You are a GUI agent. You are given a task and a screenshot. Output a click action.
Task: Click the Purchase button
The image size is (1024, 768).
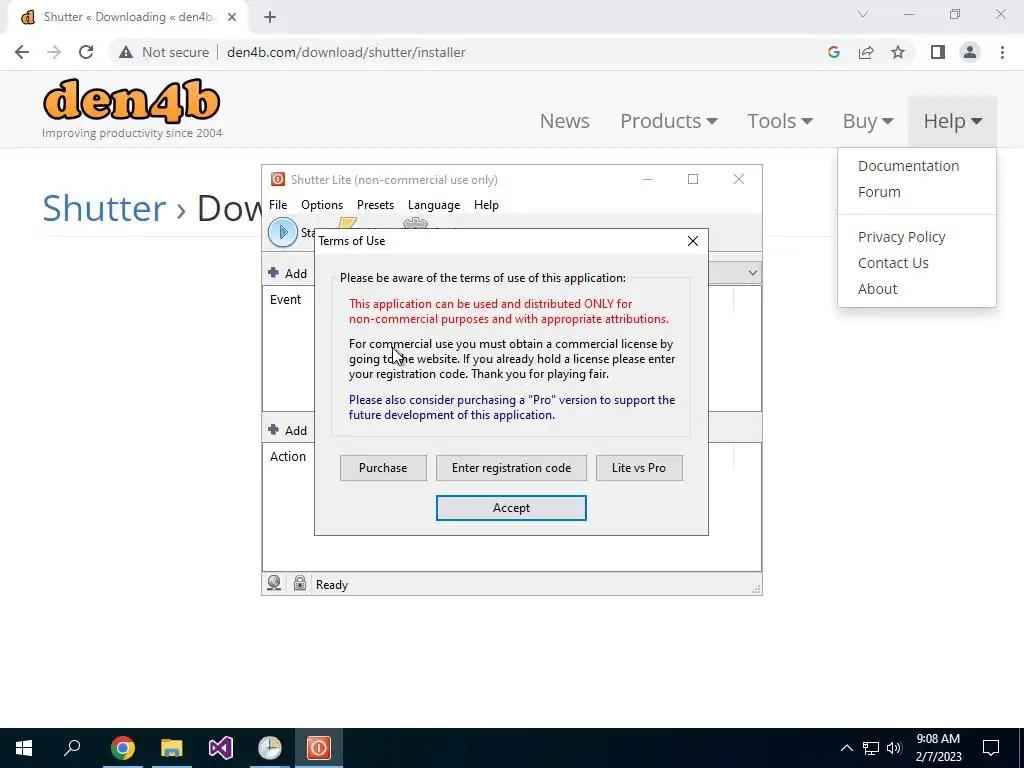[383, 468]
